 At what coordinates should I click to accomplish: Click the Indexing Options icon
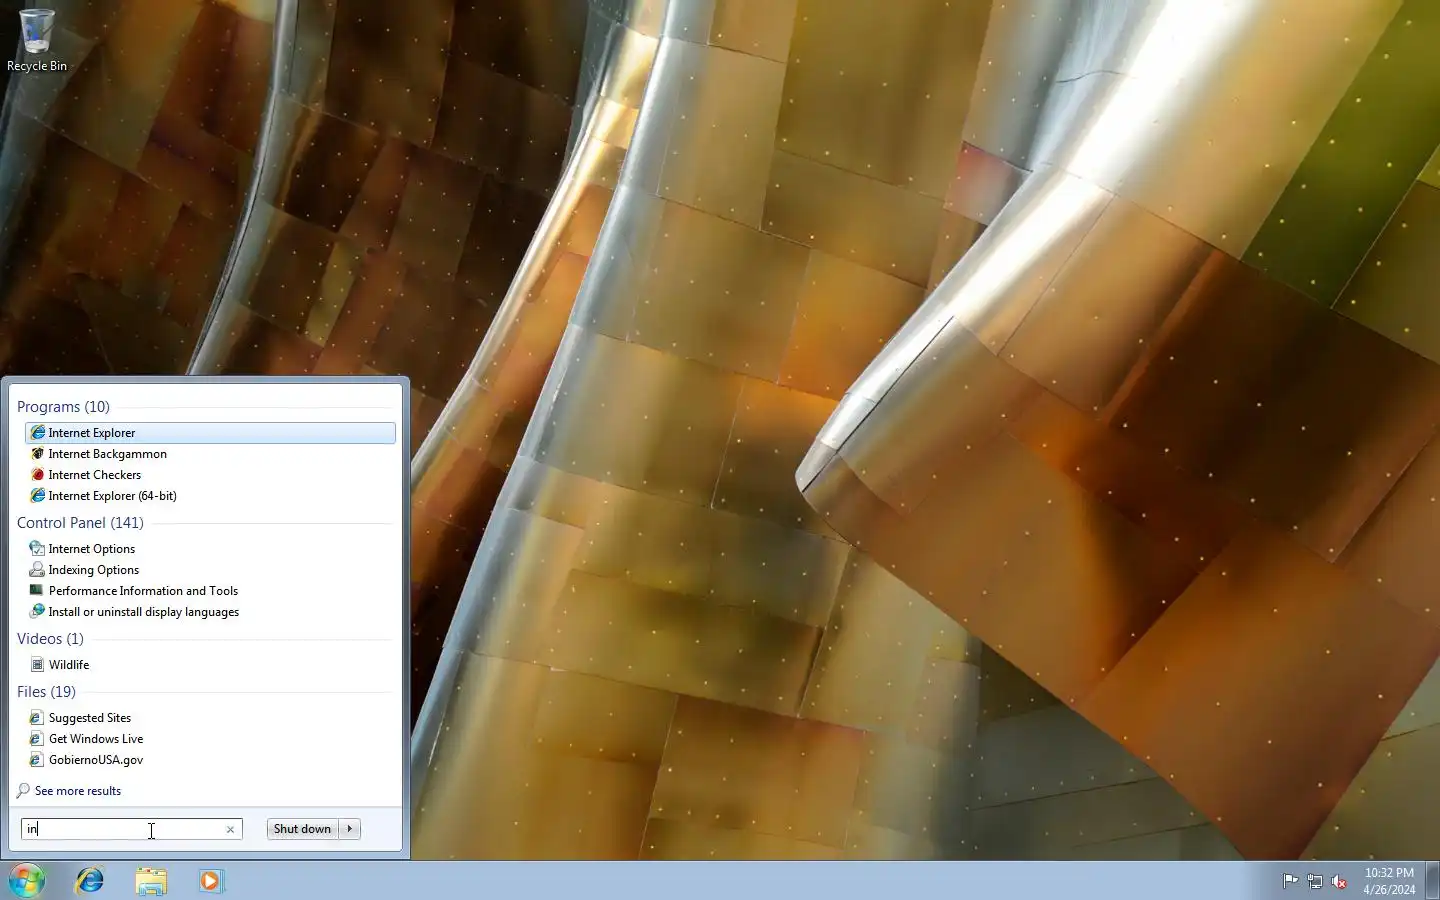pos(37,570)
